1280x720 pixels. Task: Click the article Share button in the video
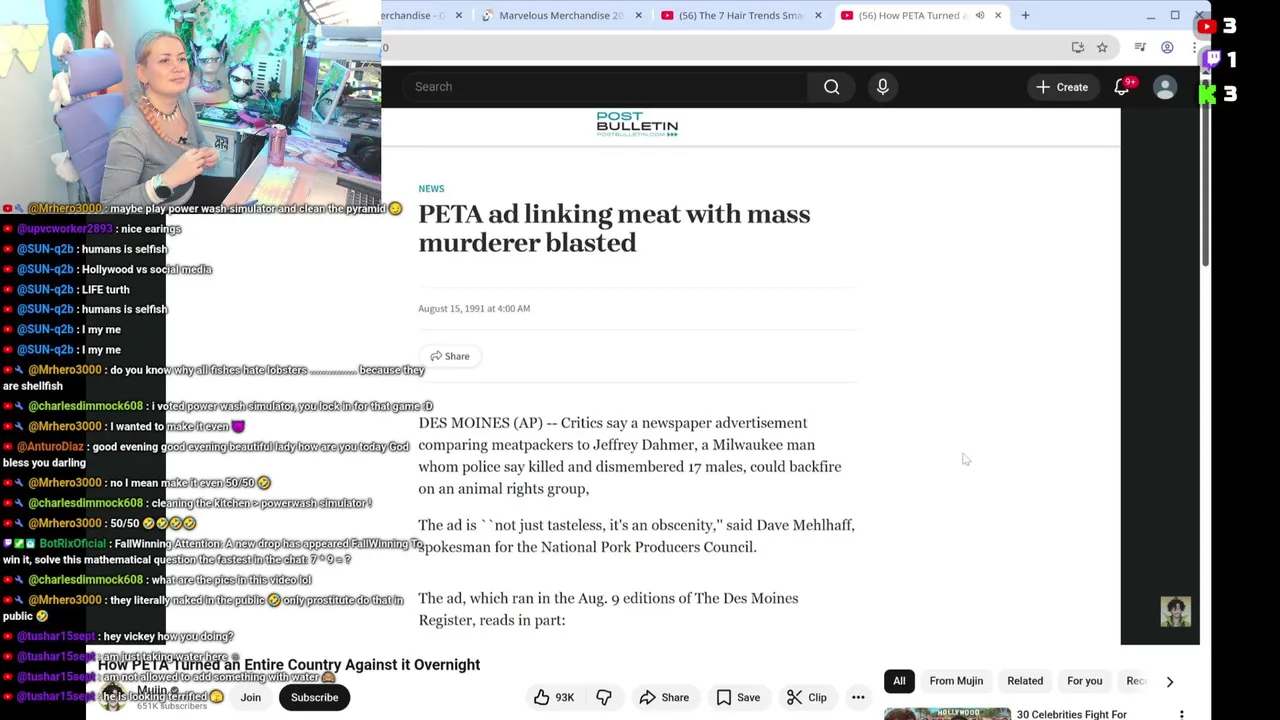(450, 356)
